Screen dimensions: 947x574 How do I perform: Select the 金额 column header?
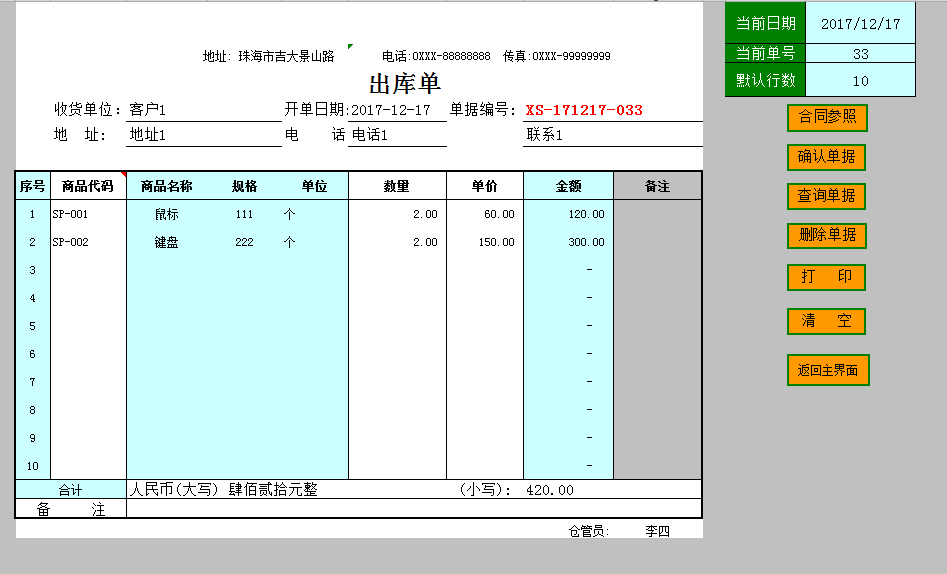[x=568, y=186]
